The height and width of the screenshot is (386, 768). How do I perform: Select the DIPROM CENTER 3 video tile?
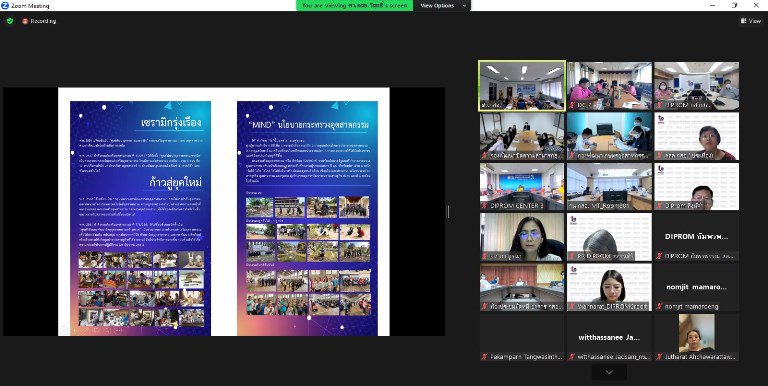coord(522,186)
